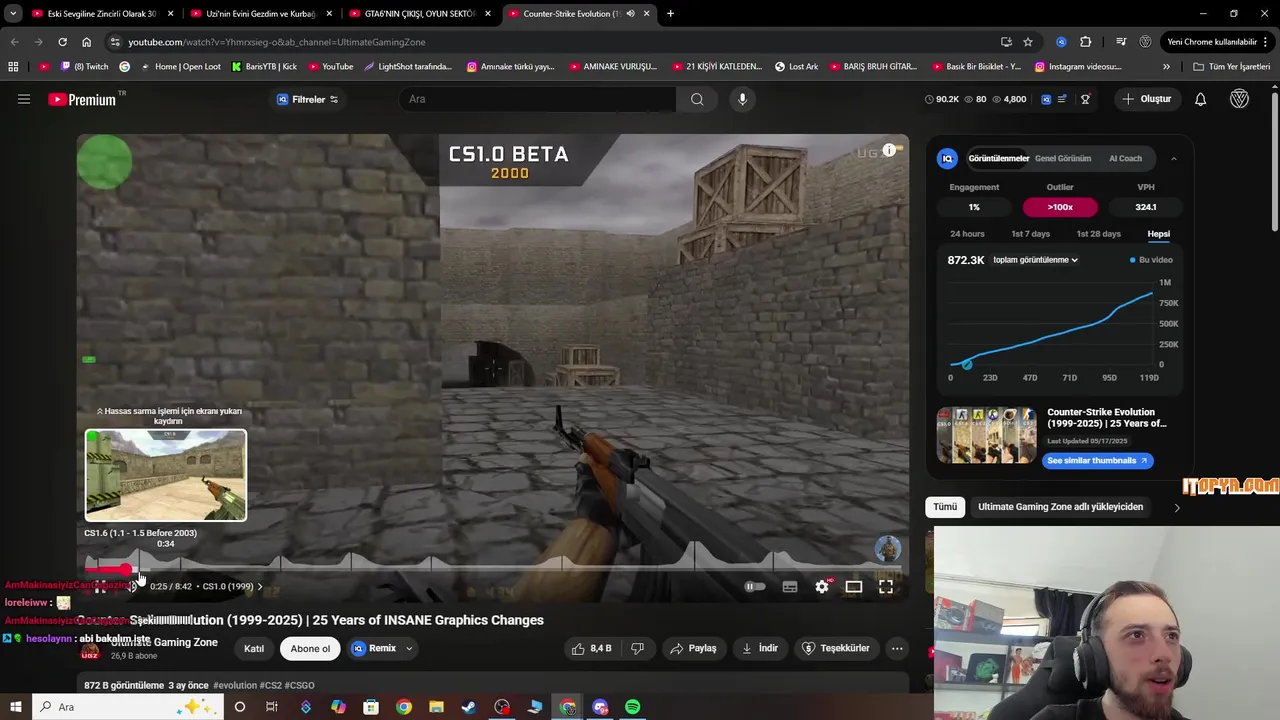The image size is (1280, 720).
Task: Switch to AI Coach tab
Action: pos(1125,158)
